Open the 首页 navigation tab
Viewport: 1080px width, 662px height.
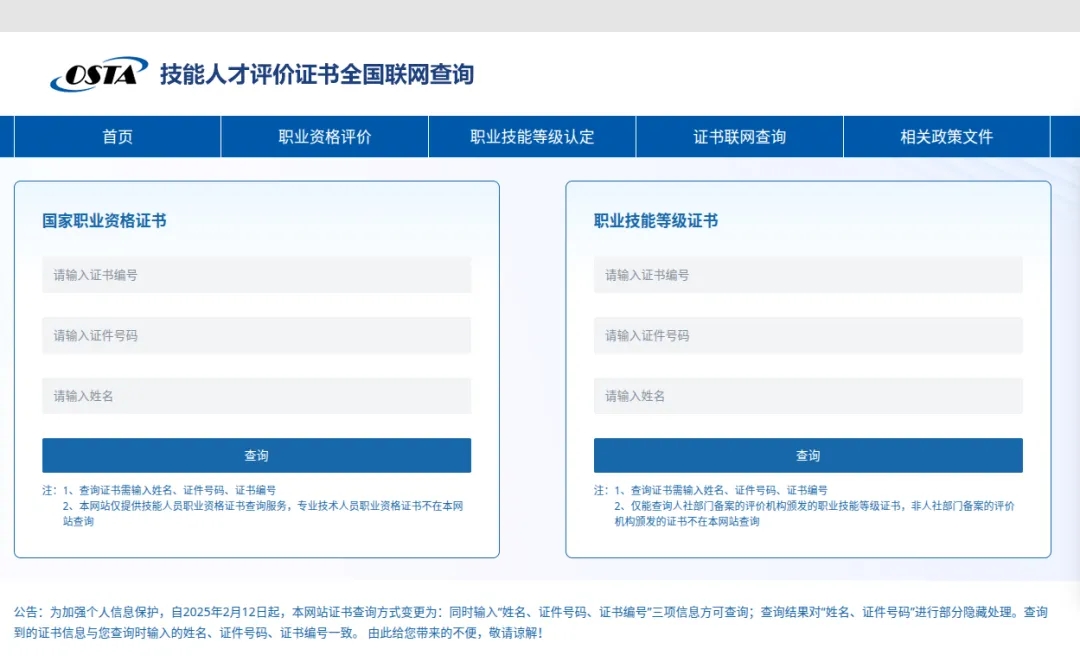pyautogui.click(x=117, y=136)
